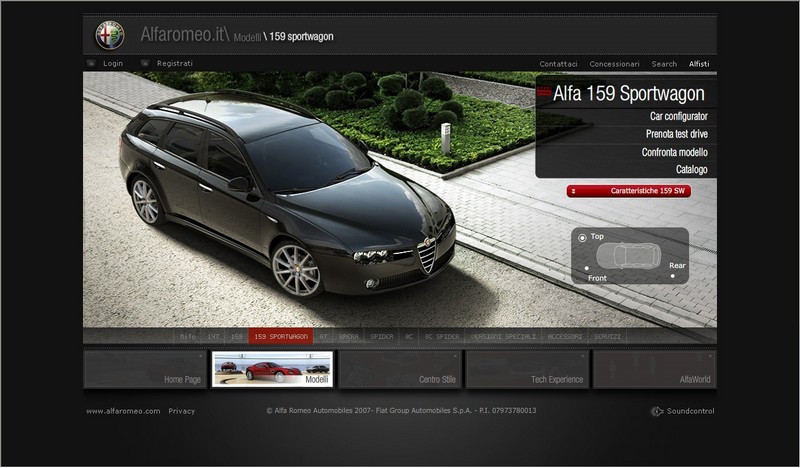Click the top-view car diagram
The width and height of the screenshot is (800, 468).
[629, 256]
